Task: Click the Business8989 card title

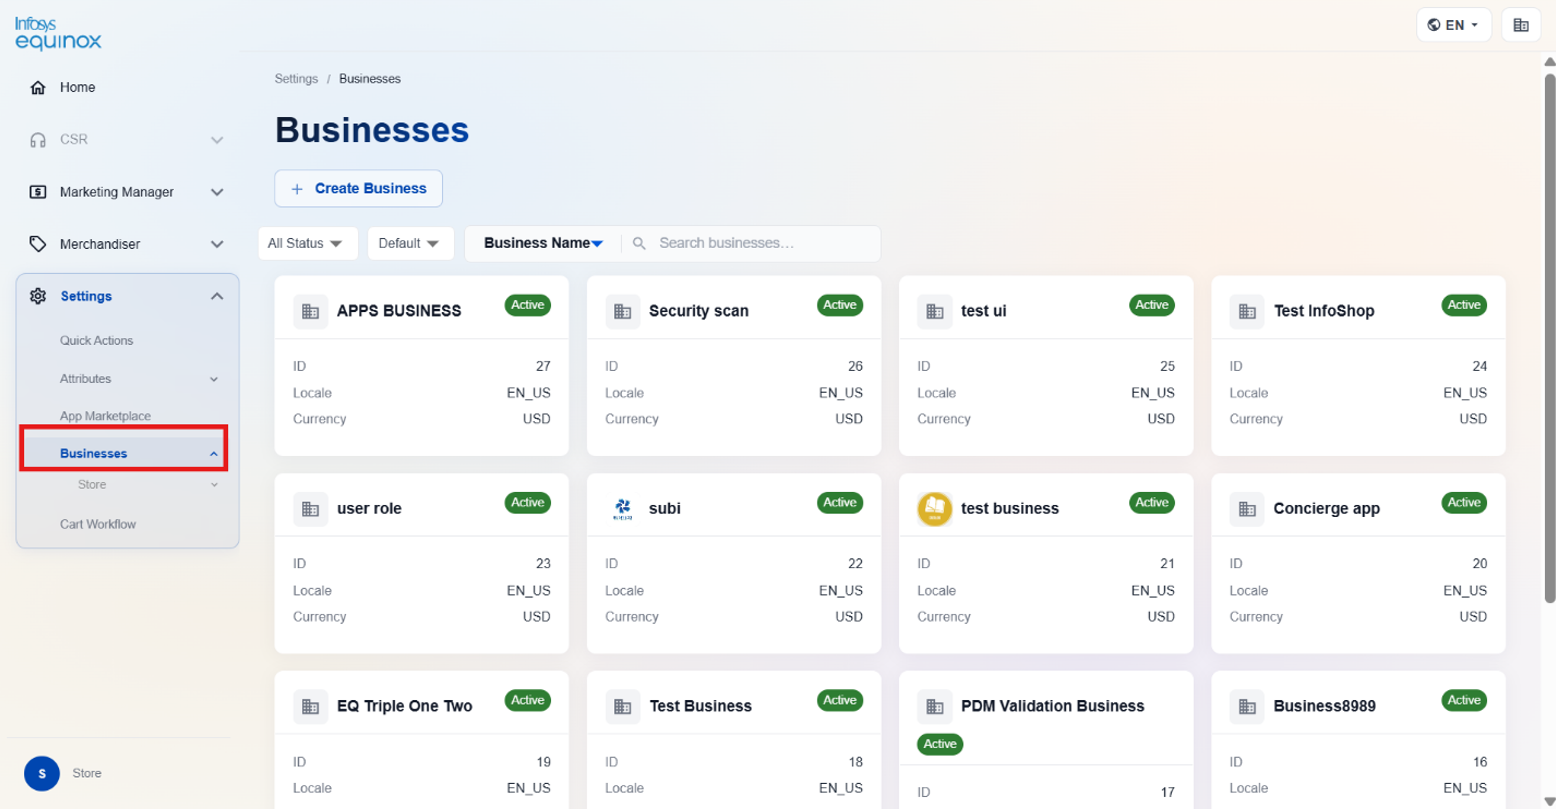Action: 1324,707
